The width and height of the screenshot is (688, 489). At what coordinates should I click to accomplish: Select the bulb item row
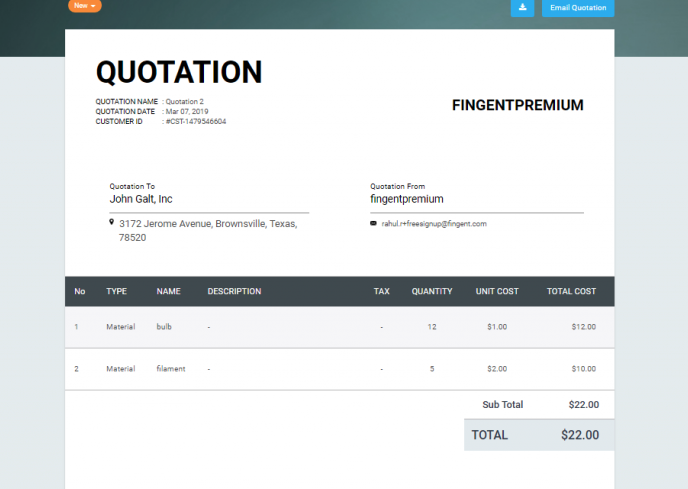(x=339, y=327)
